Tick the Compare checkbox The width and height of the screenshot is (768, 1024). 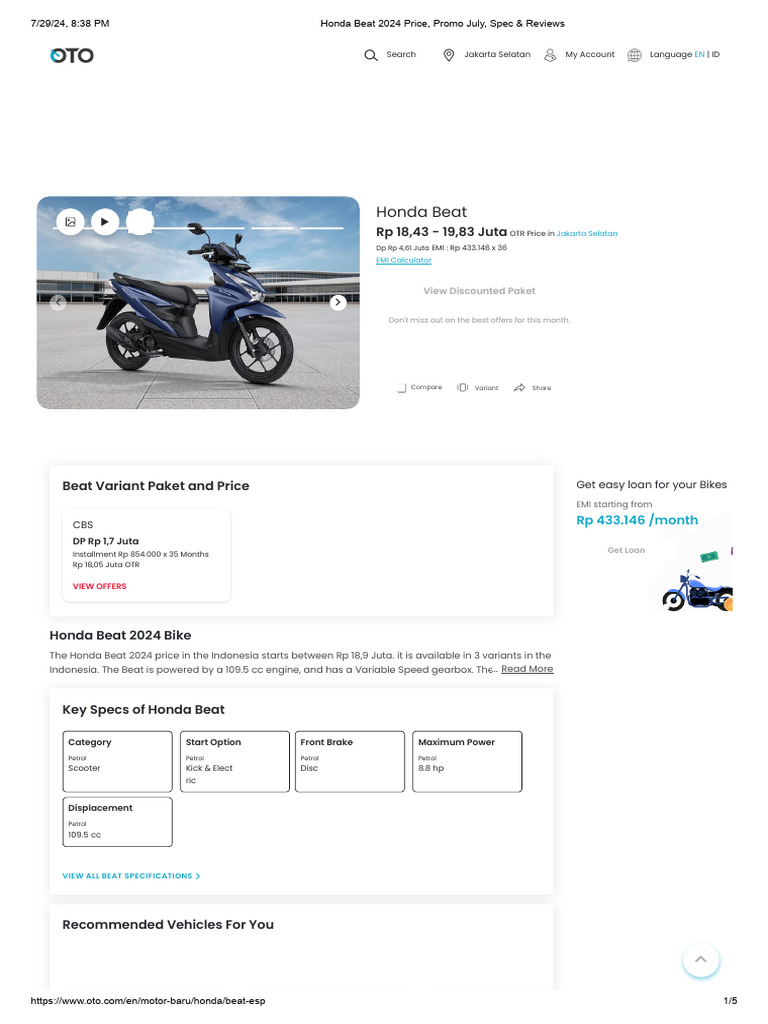click(401, 388)
